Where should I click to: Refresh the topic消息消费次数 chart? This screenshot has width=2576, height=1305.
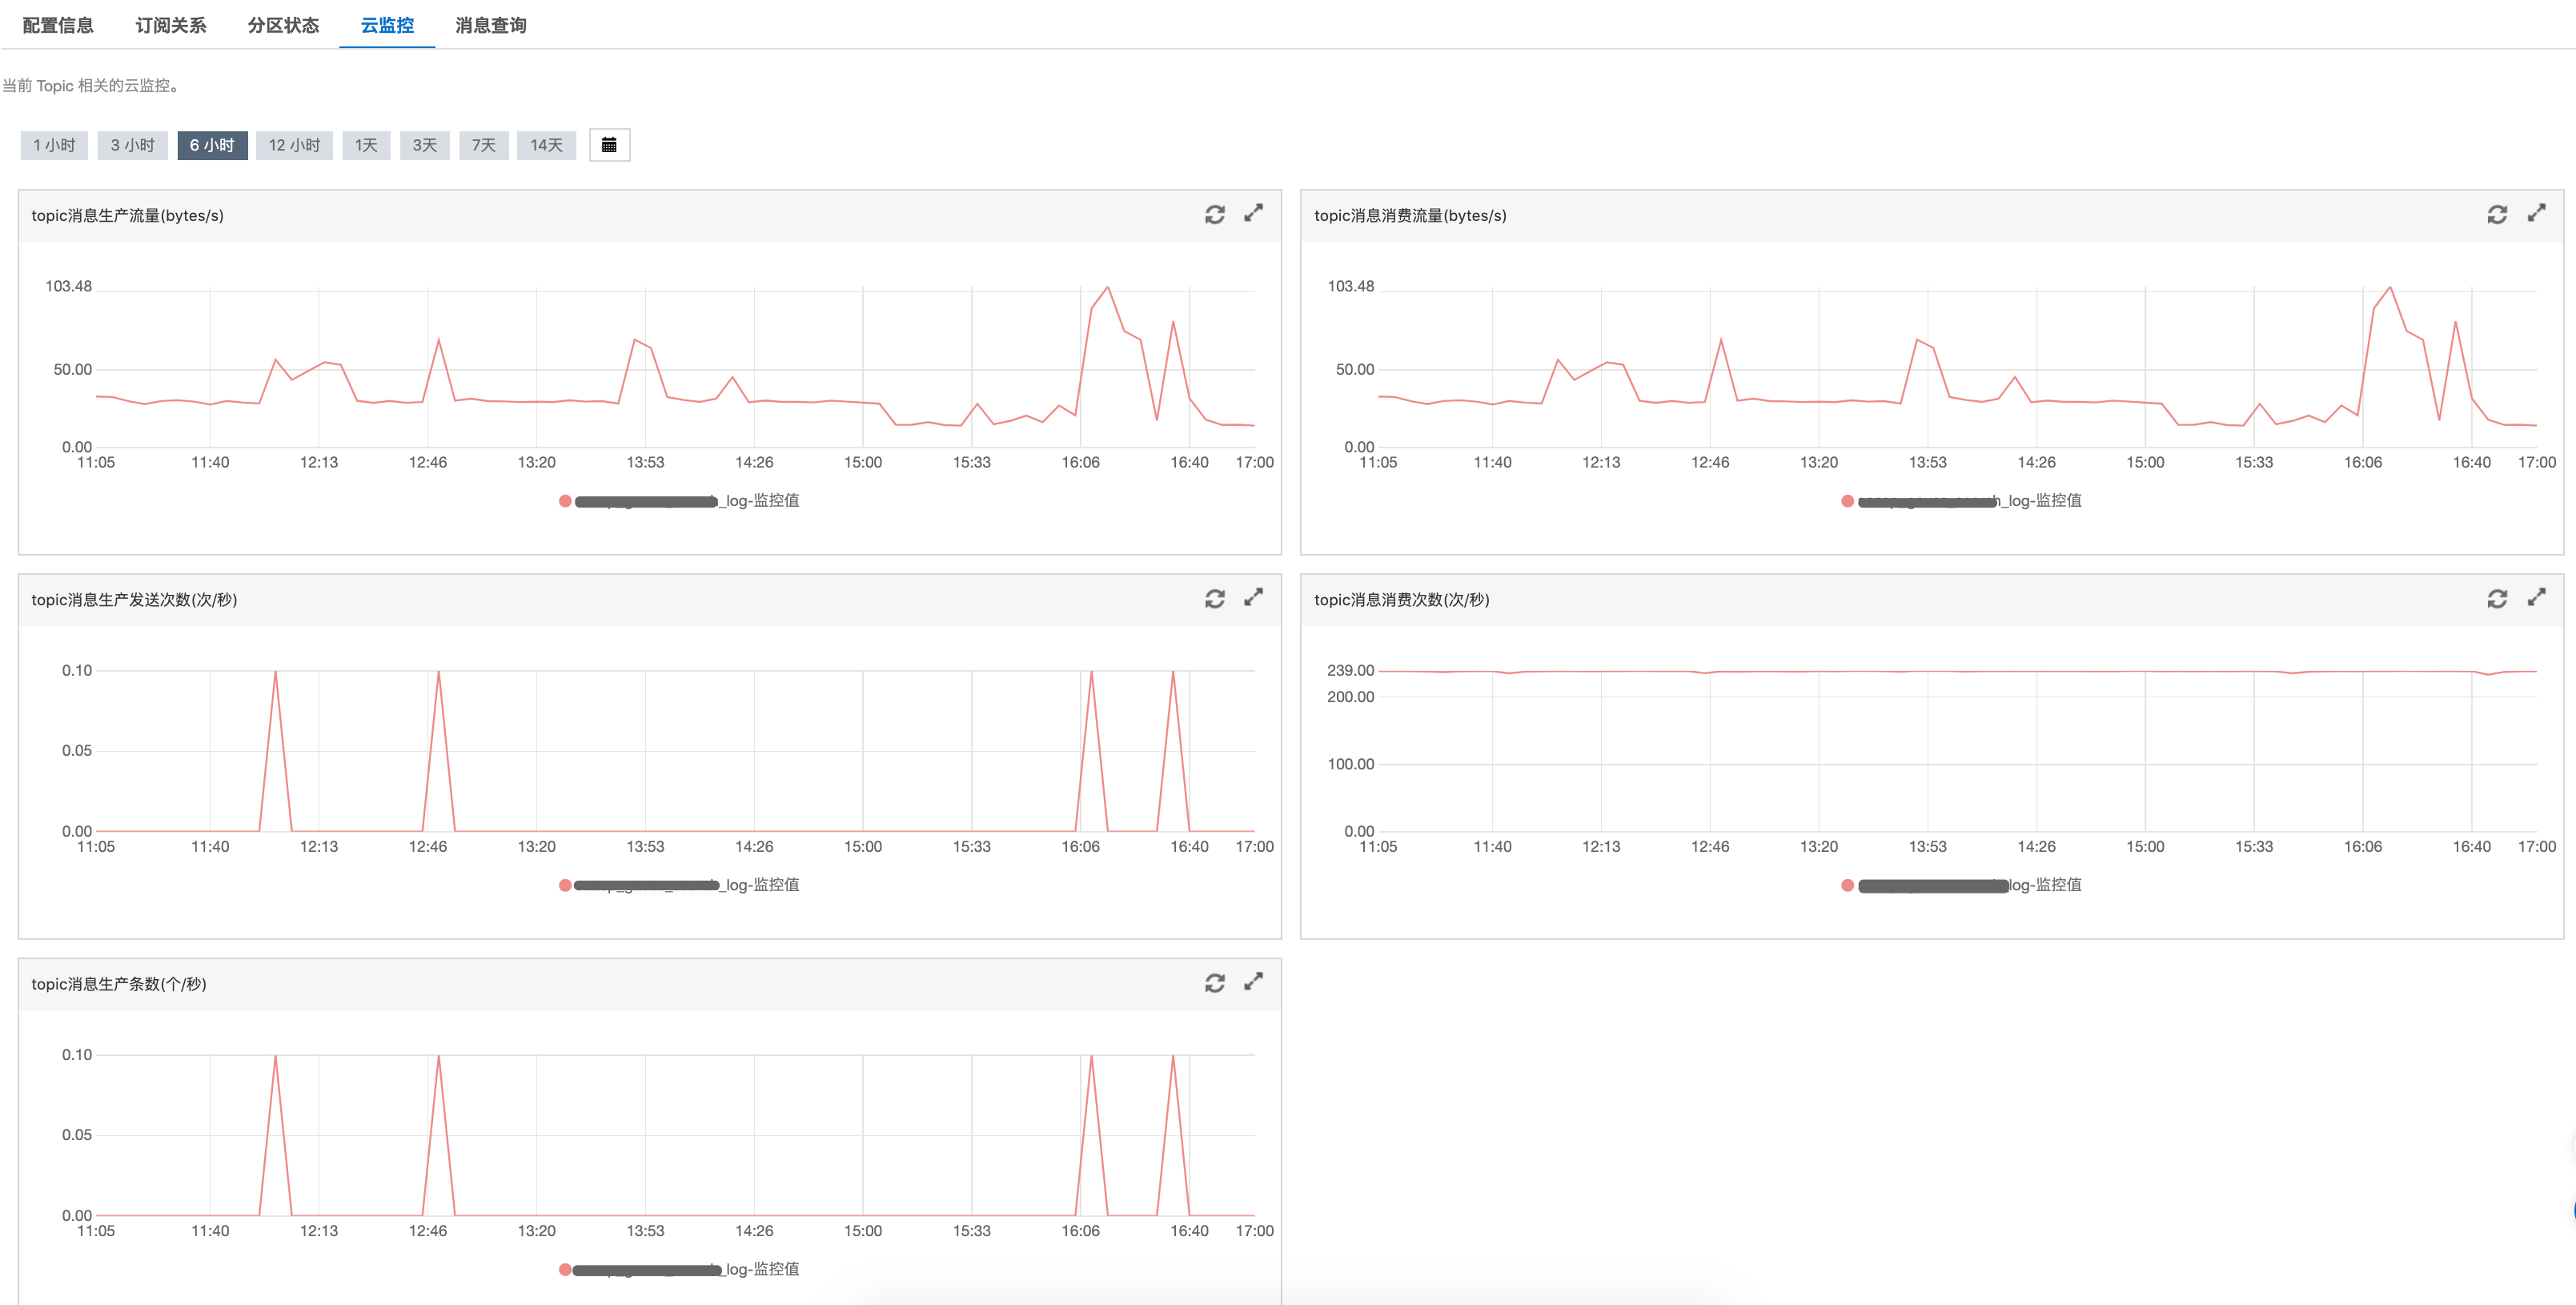[2497, 599]
